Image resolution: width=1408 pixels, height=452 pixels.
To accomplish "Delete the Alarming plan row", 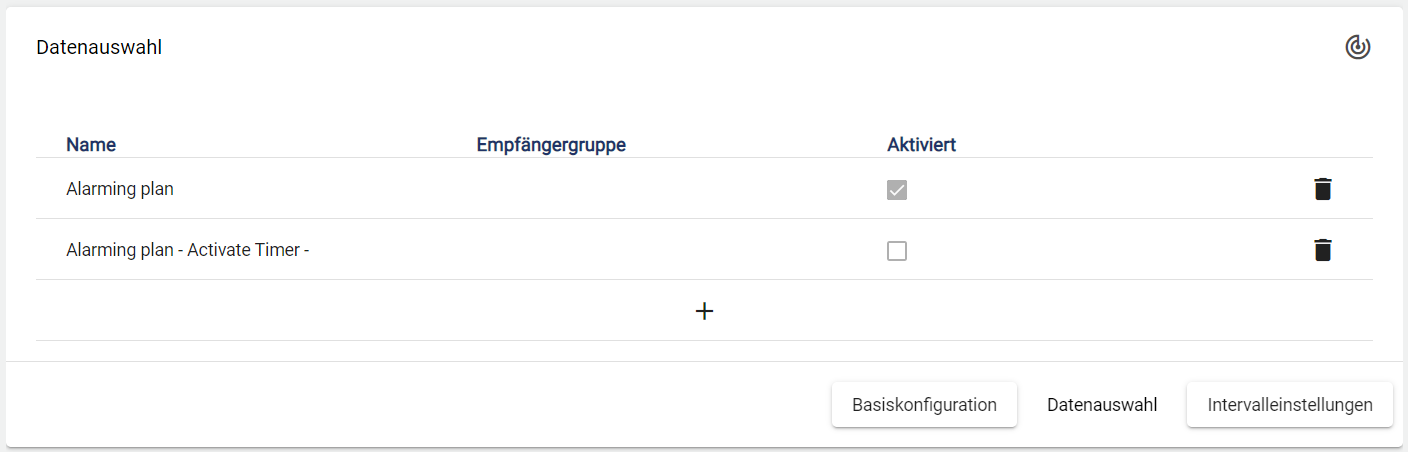I will click(x=1322, y=189).
